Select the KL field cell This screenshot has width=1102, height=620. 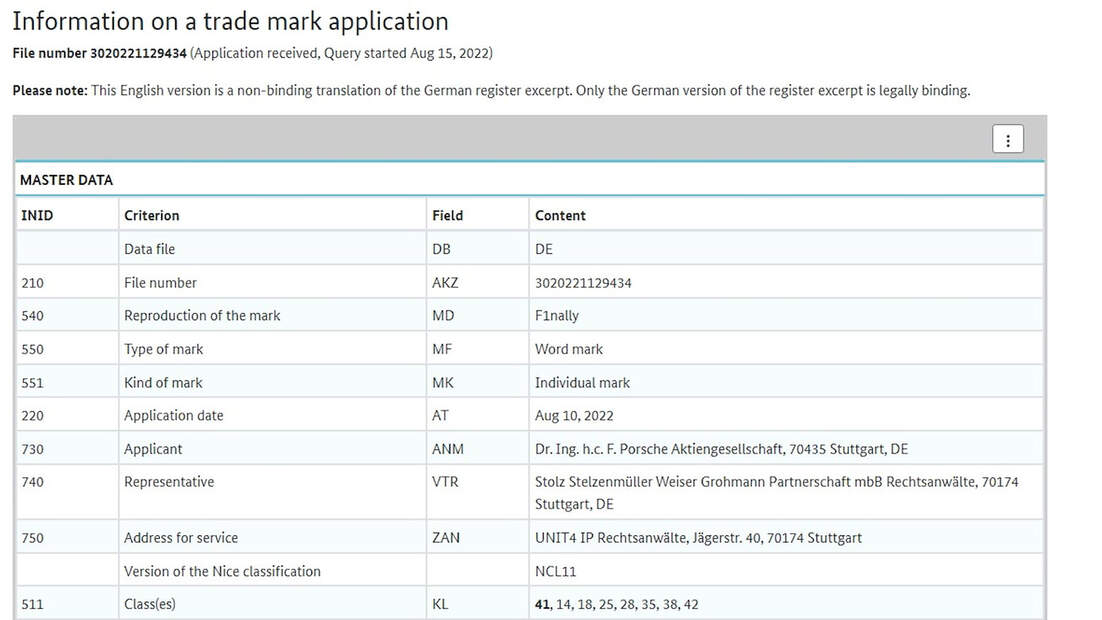click(477, 604)
